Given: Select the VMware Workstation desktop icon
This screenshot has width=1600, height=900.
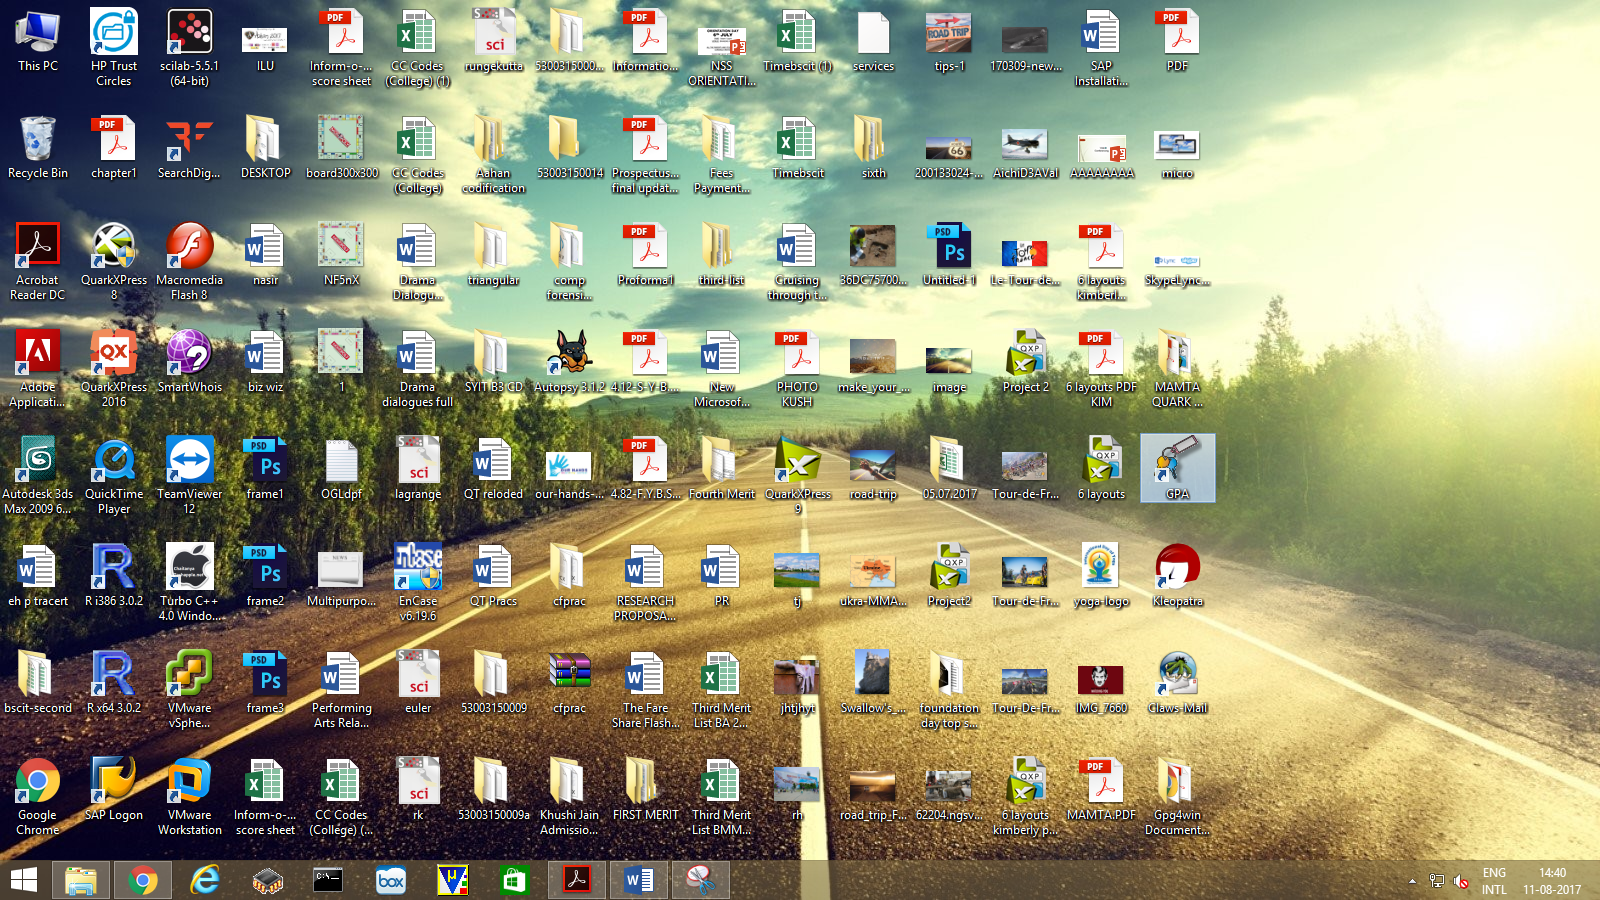Looking at the screenshot, I should pyautogui.click(x=189, y=783).
